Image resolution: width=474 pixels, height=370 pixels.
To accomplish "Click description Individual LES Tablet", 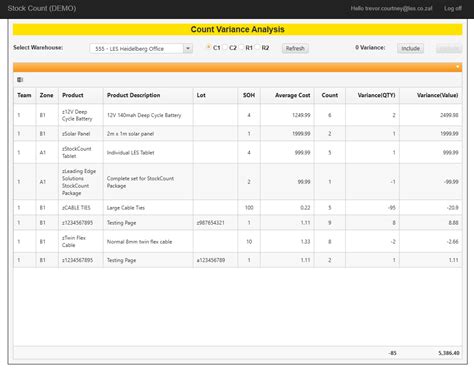I will [x=130, y=153].
